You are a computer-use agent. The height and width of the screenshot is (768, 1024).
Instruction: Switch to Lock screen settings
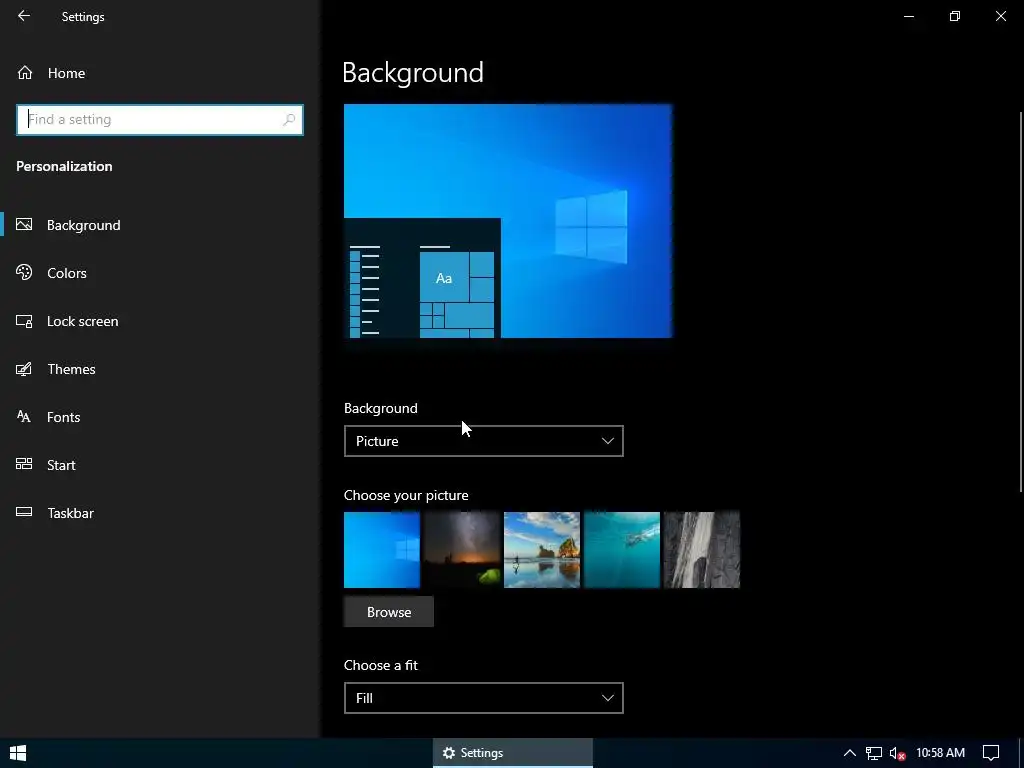pos(82,321)
